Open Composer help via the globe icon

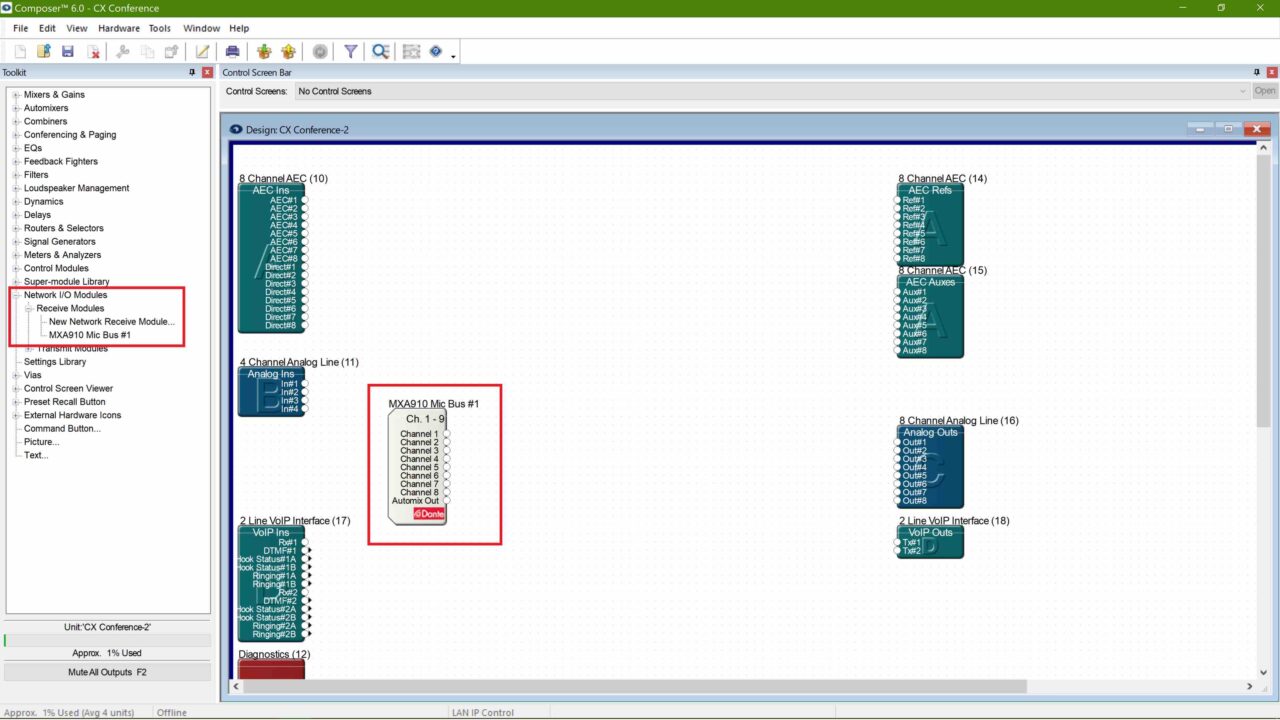(437, 51)
